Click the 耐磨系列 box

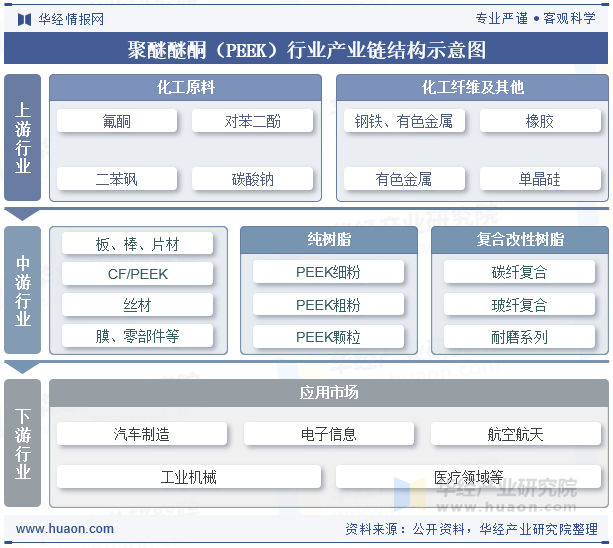click(519, 337)
